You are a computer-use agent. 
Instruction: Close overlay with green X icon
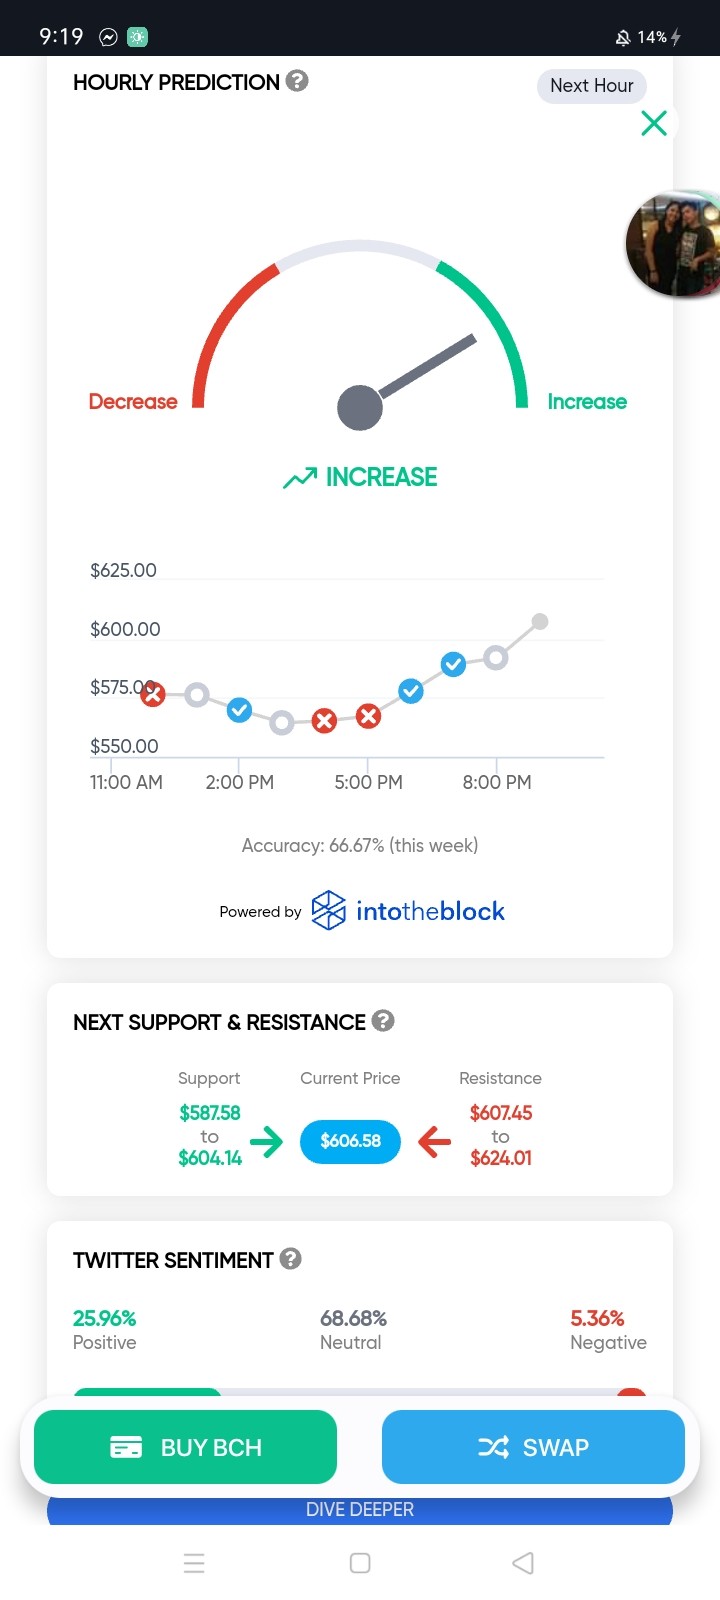[x=654, y=123]
